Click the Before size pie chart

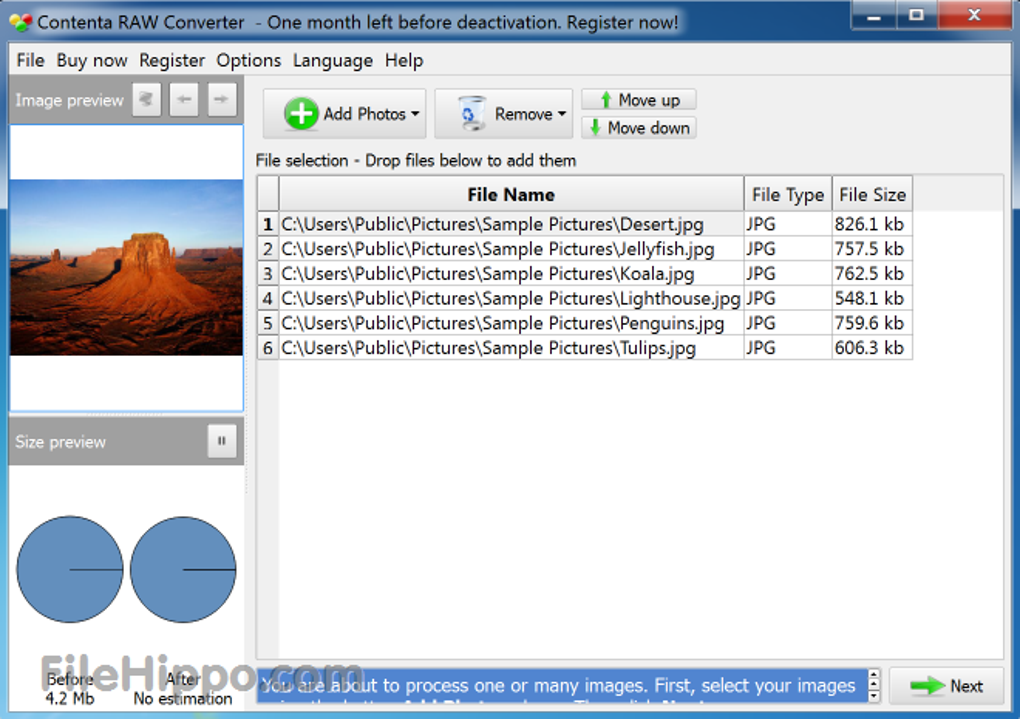[x=70, y=569]
